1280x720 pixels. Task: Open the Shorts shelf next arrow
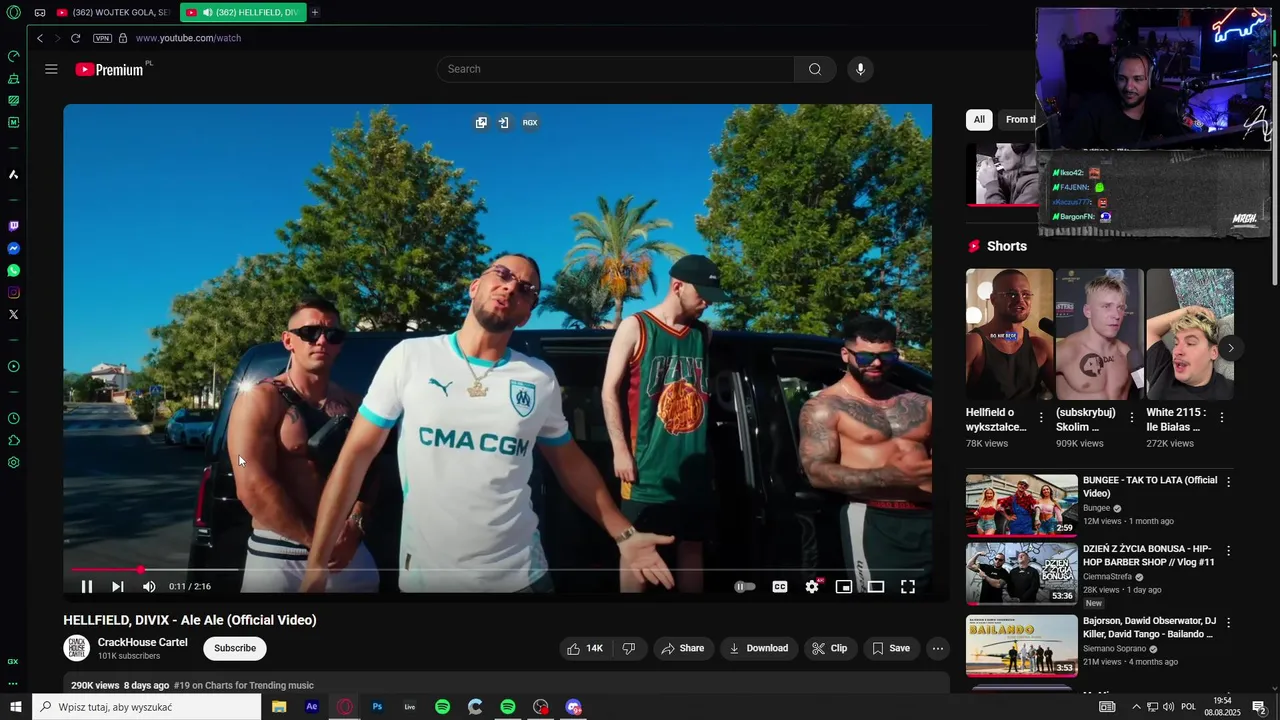[1231, 348]
